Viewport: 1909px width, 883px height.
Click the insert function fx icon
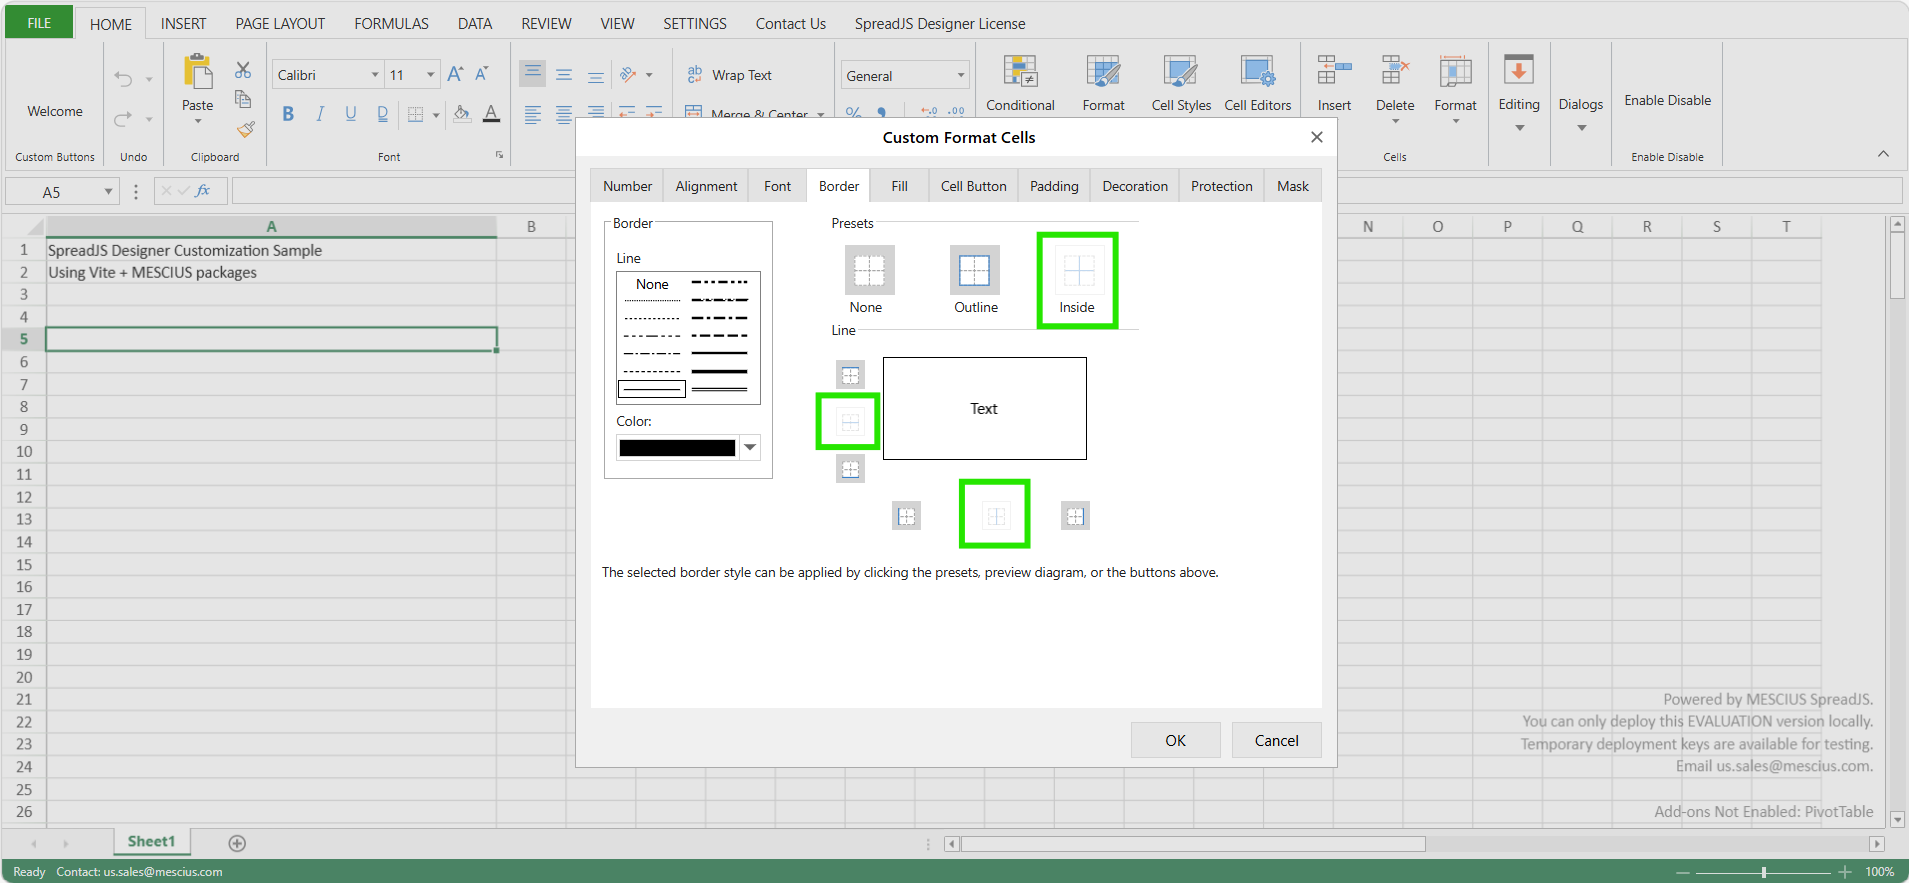pos(203,191)
